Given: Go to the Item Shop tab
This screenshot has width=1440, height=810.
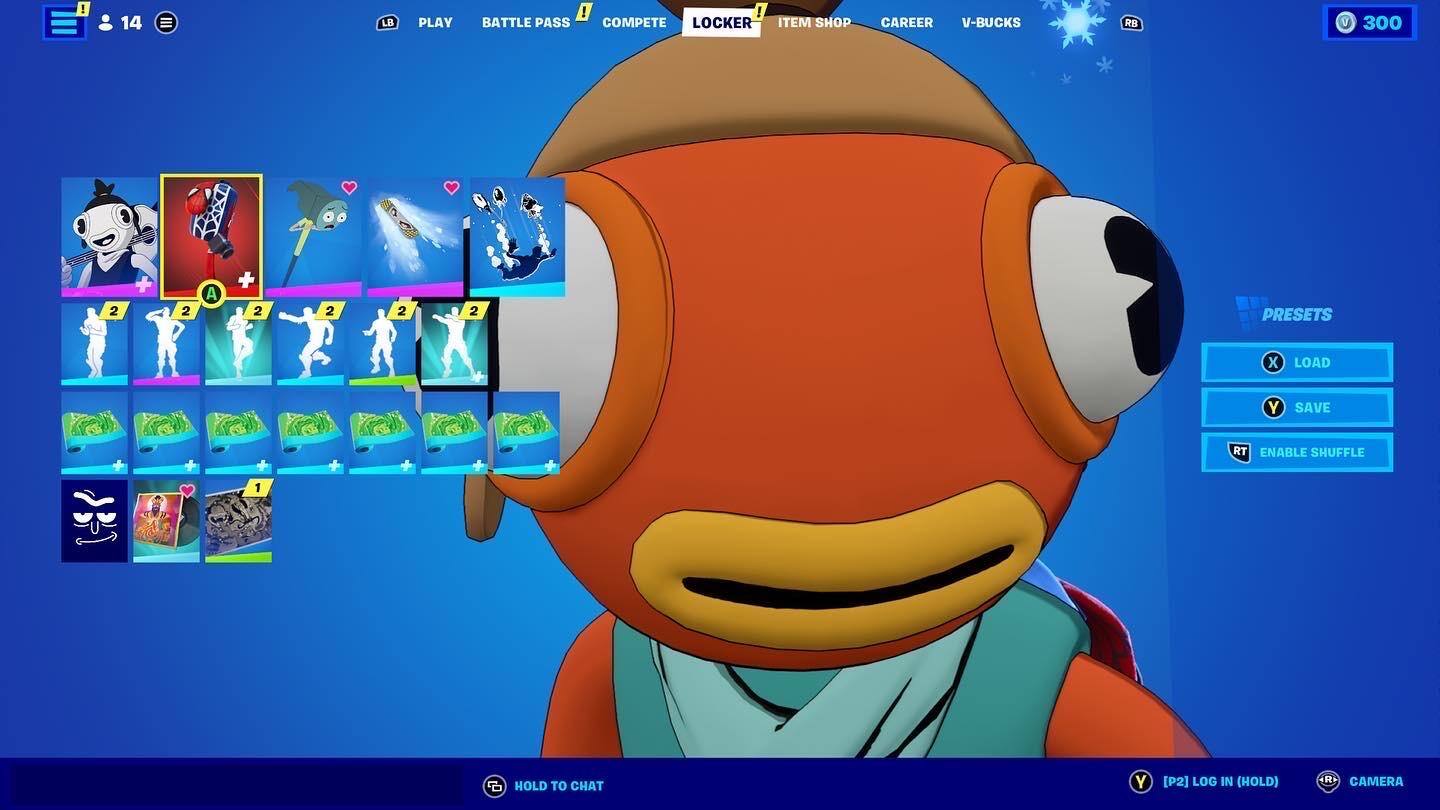Looking at the screenshot, I should pos(814,22).
